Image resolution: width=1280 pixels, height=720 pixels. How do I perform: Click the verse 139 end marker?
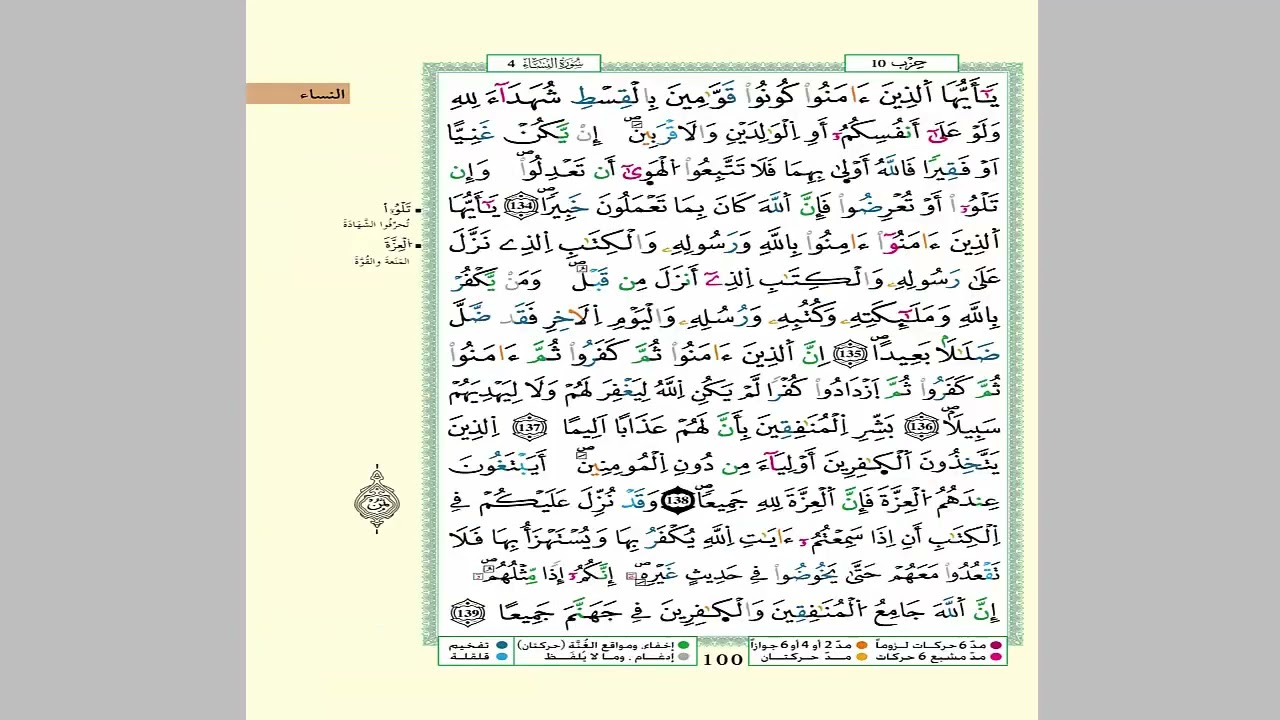pos(468,610)
